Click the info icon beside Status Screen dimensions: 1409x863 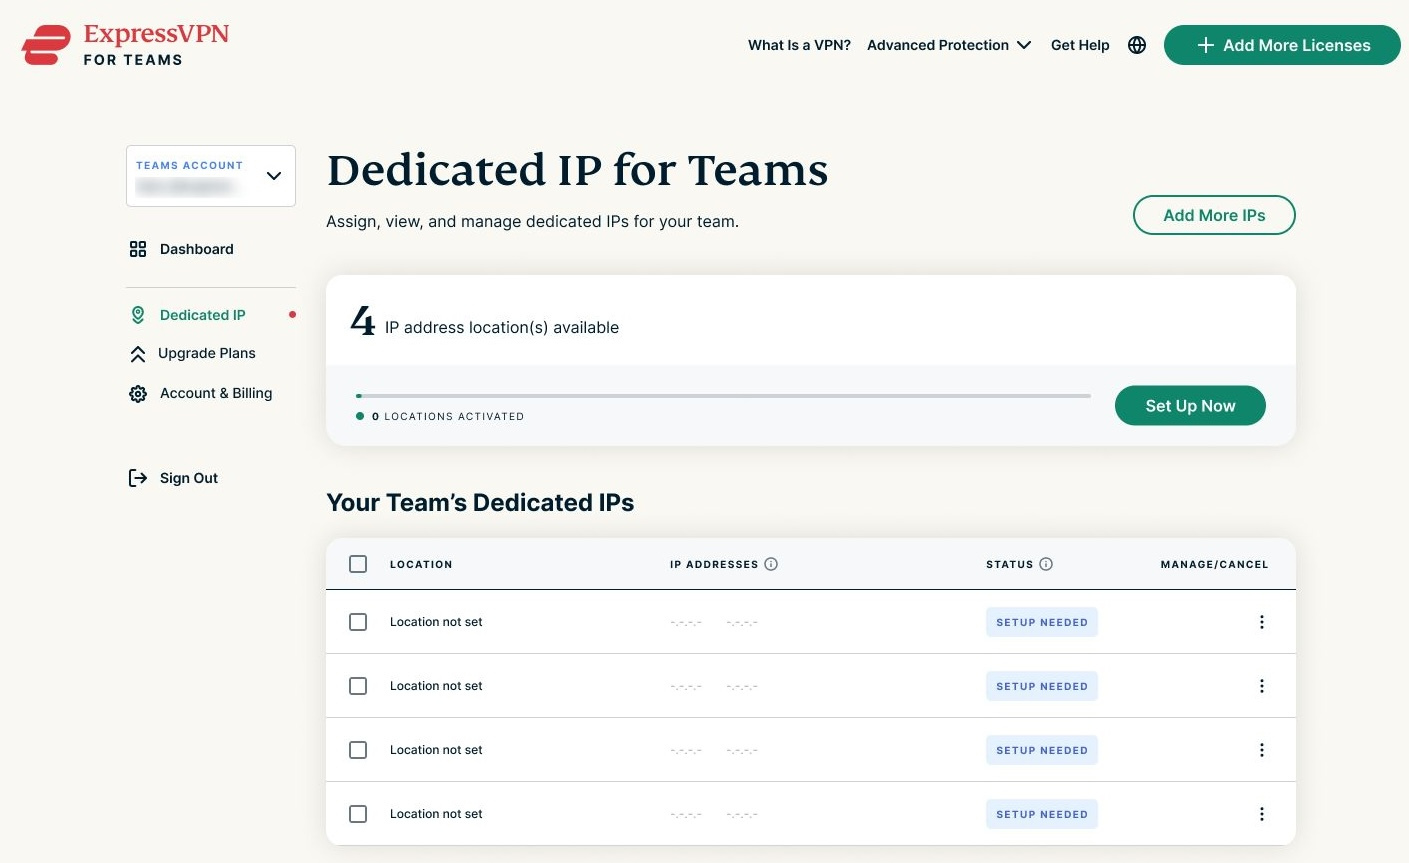[x=1046, y=564]
